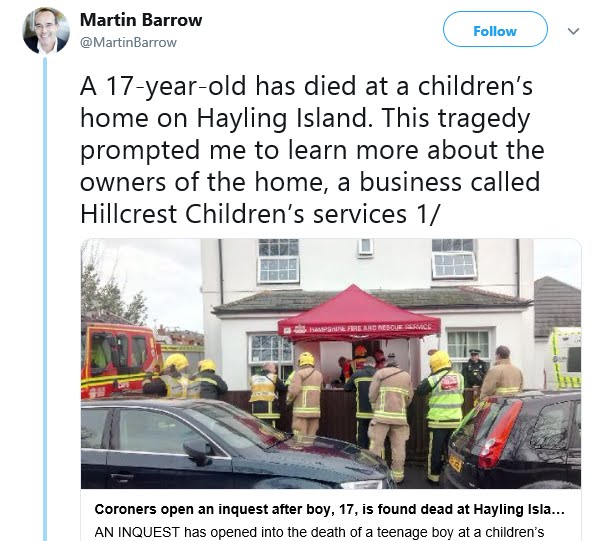This screenshot has width=616, height=541.
Task: Click the blue thread line under the avatar
Action: [x=45, y=299]
